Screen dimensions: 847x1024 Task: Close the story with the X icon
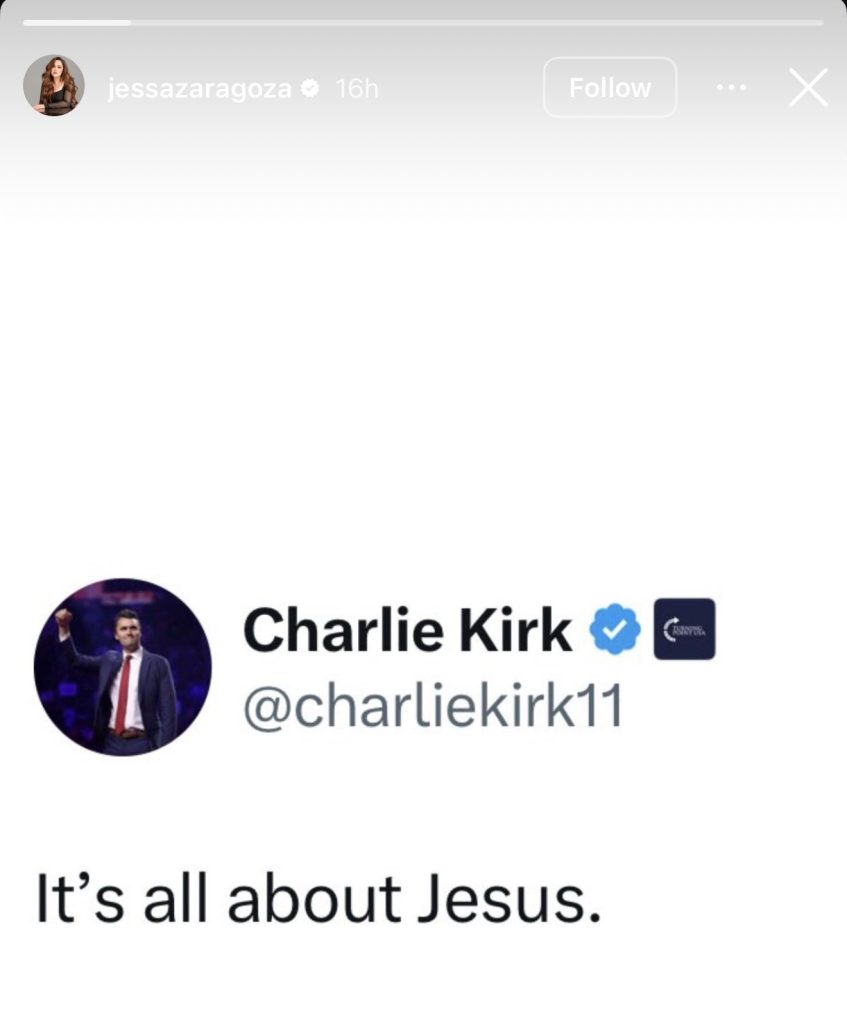808,88
